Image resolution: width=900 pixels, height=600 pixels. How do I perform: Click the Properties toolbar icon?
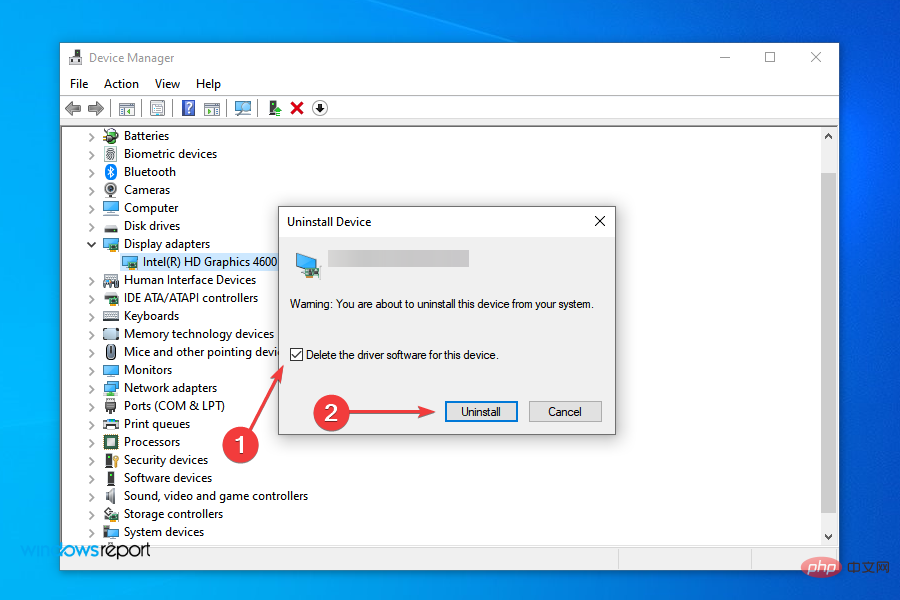pos(157,108)
